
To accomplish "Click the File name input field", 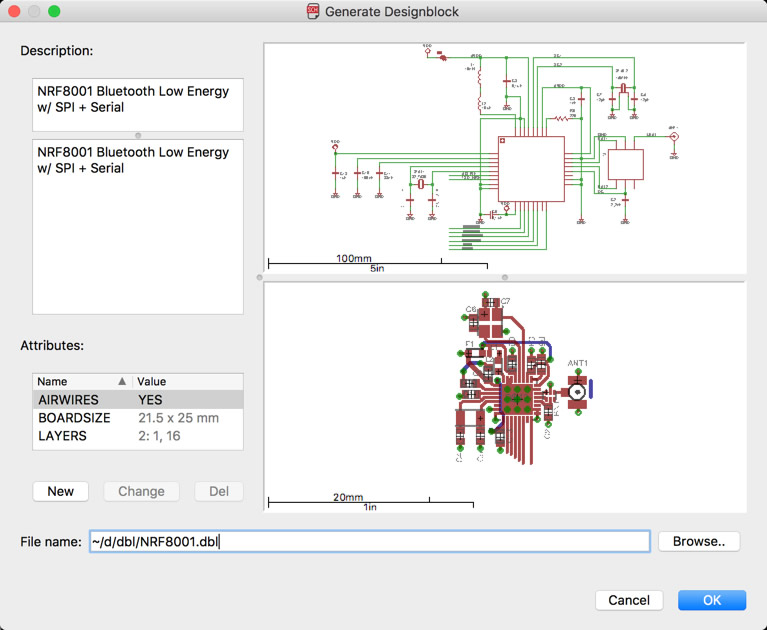I will coord(368,541).
